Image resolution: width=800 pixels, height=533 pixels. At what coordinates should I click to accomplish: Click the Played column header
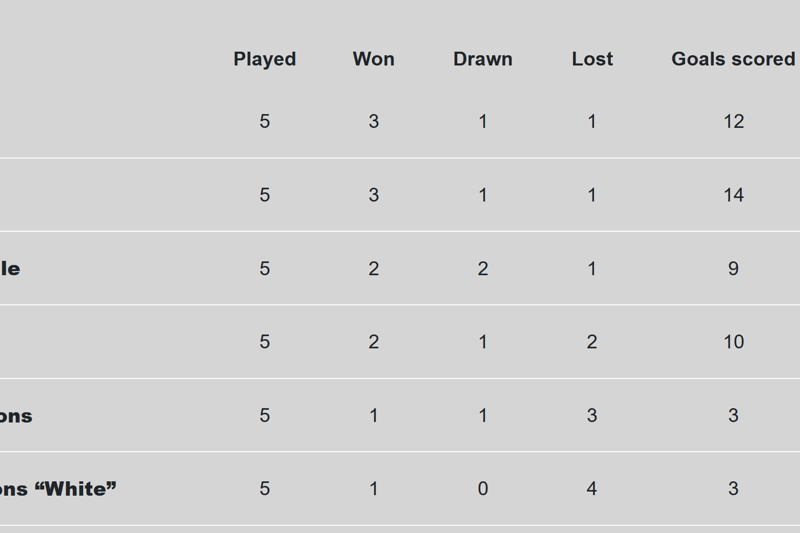click(x=264, y=59)
